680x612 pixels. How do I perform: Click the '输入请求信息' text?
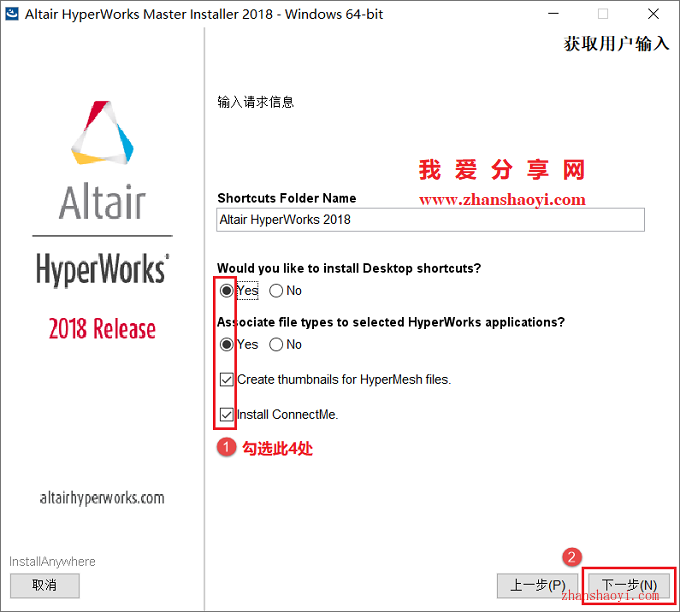coord(255,102)
